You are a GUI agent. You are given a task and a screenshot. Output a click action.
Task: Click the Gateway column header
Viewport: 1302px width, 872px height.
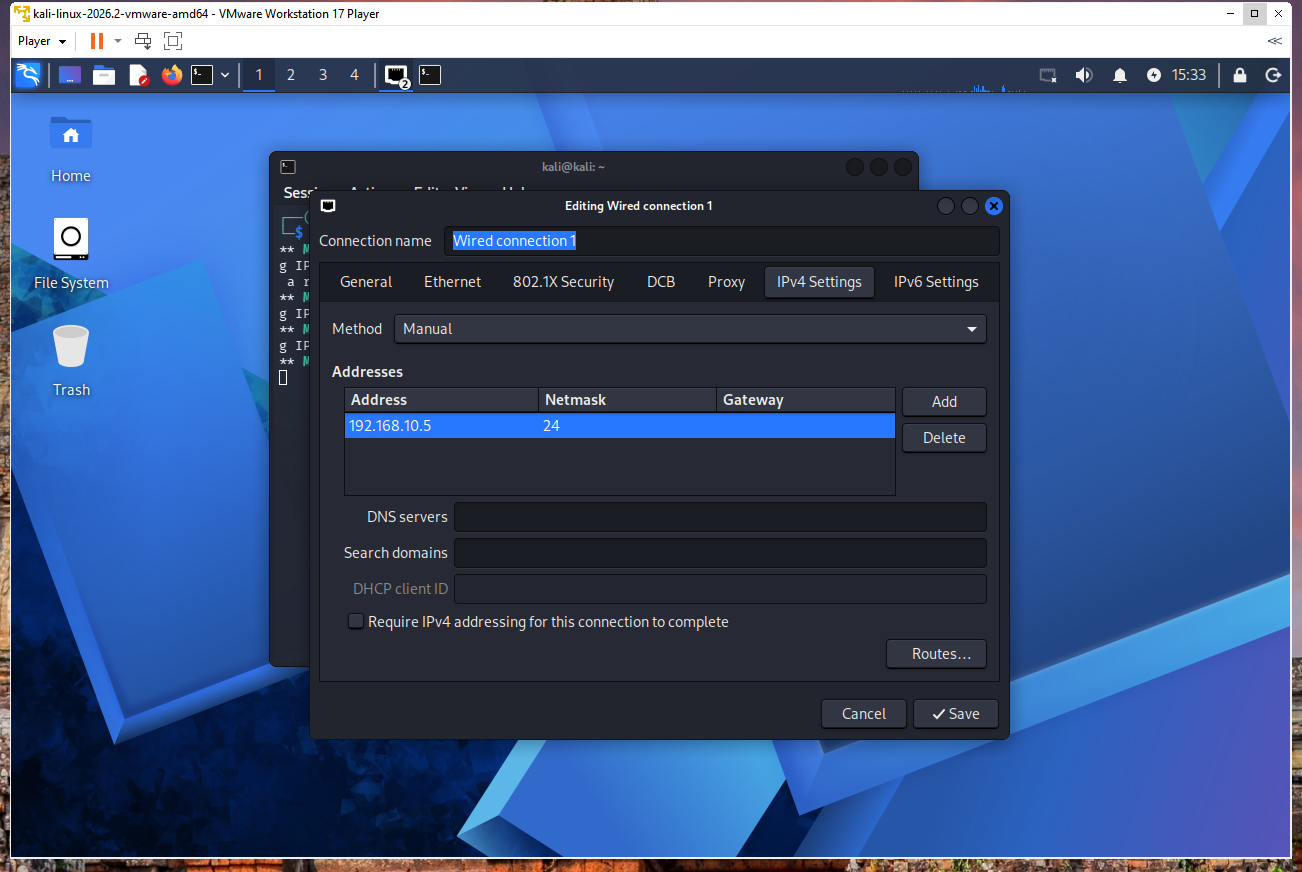click(805, 400)
